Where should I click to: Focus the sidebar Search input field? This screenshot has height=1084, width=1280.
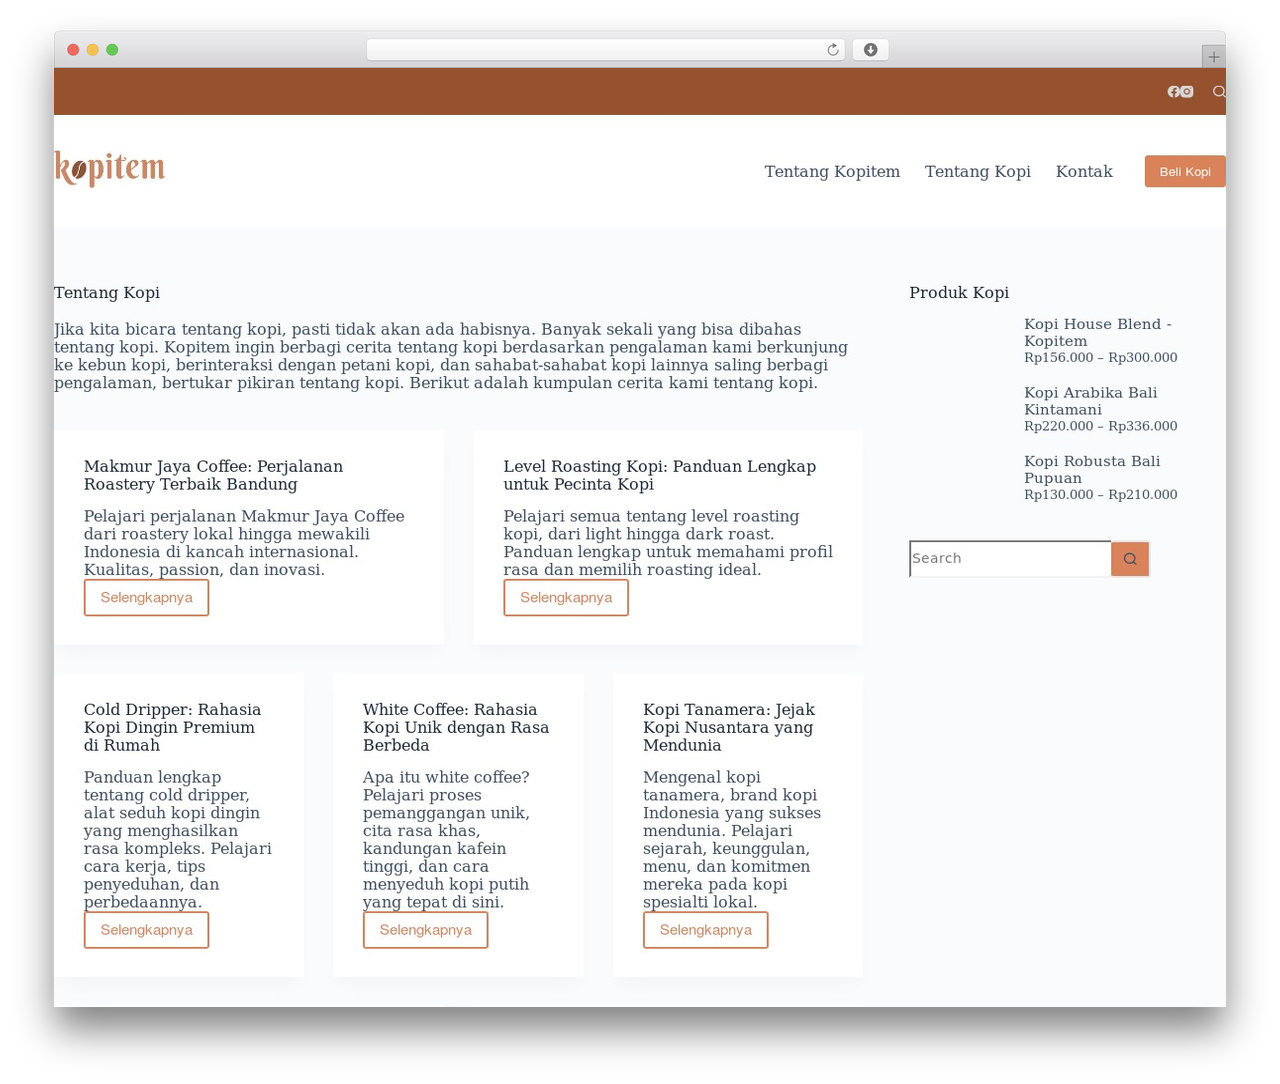click(x=1010, y=559)
